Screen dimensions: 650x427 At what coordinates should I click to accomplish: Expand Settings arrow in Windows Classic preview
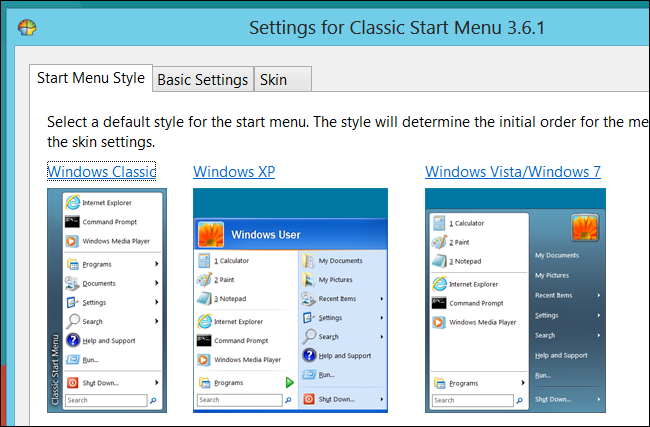tap(156, 302)
